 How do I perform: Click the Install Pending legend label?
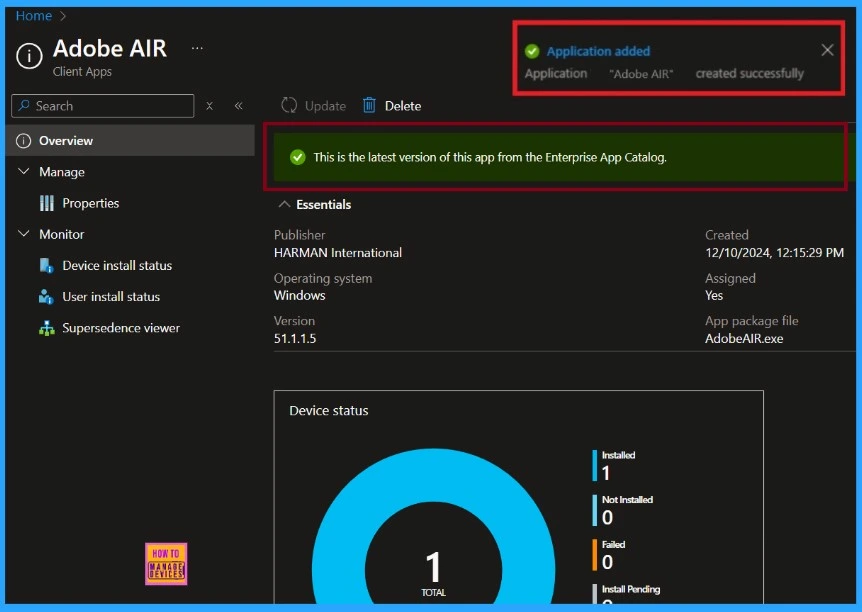click(631, 589)
